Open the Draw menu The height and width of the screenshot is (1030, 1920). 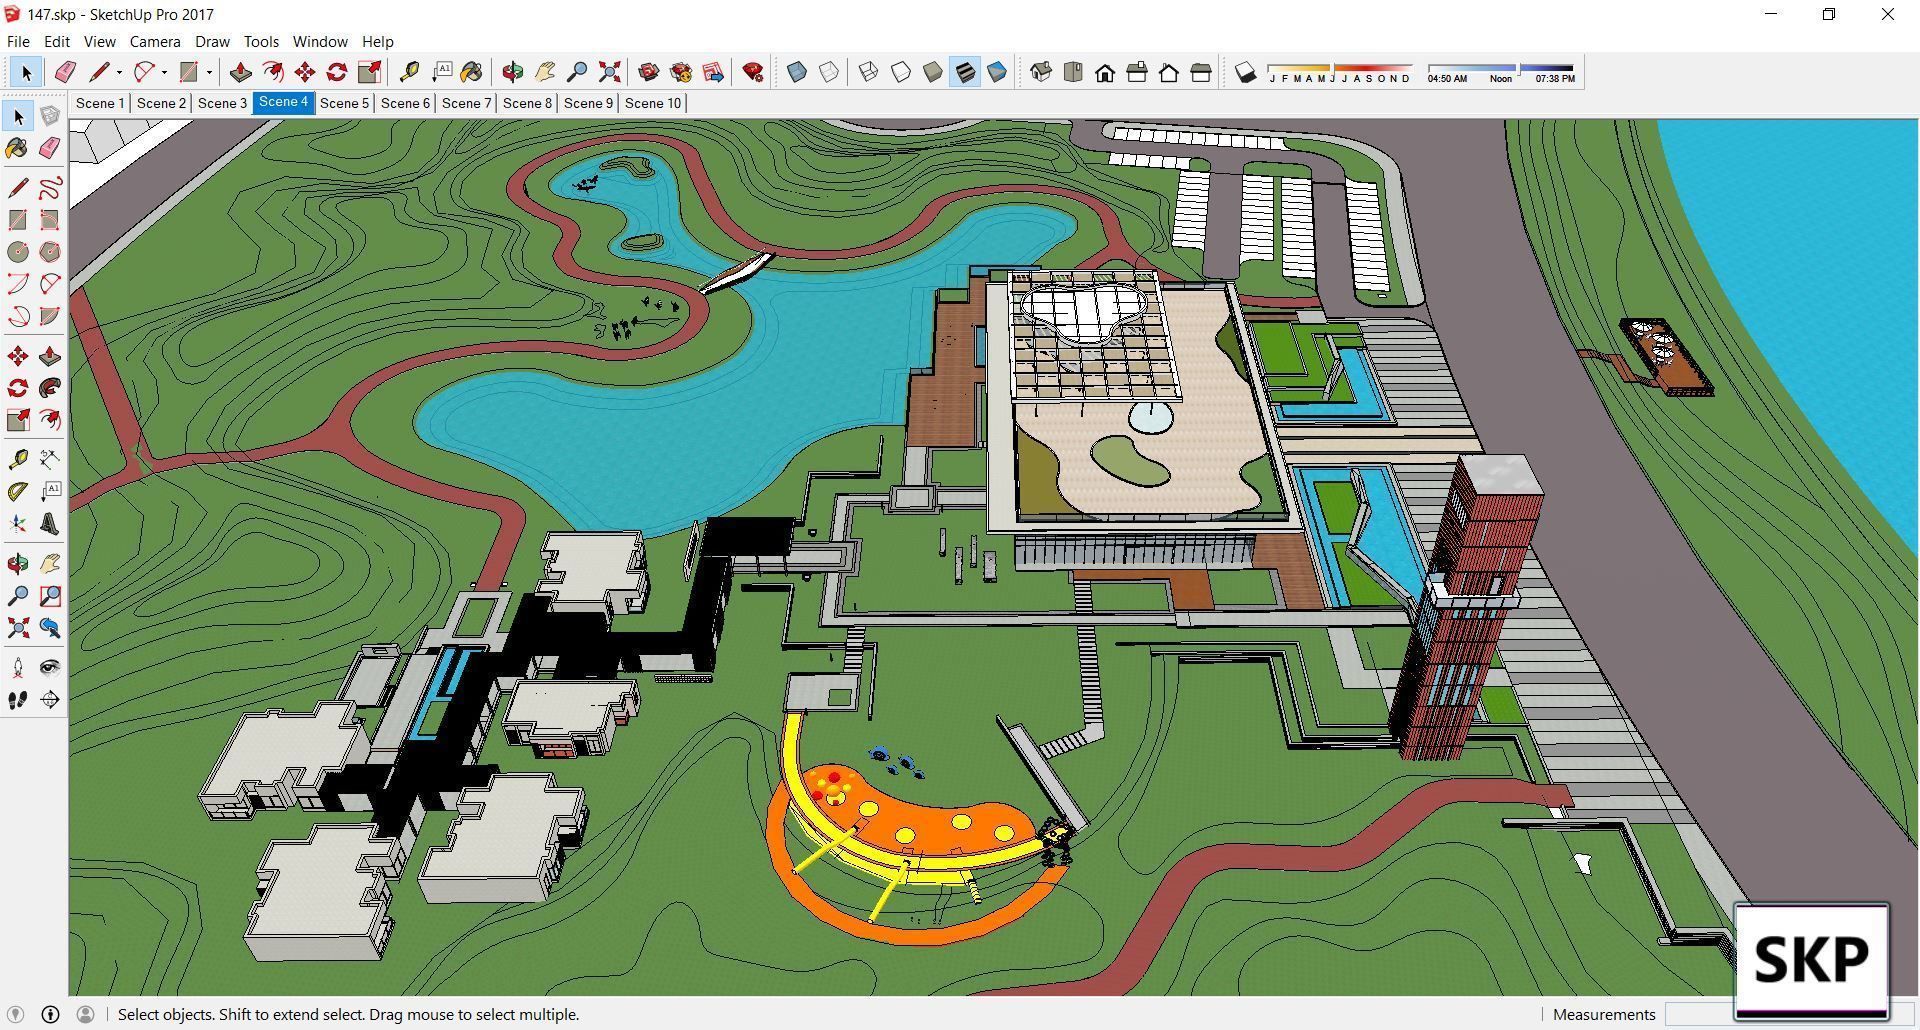212,41
